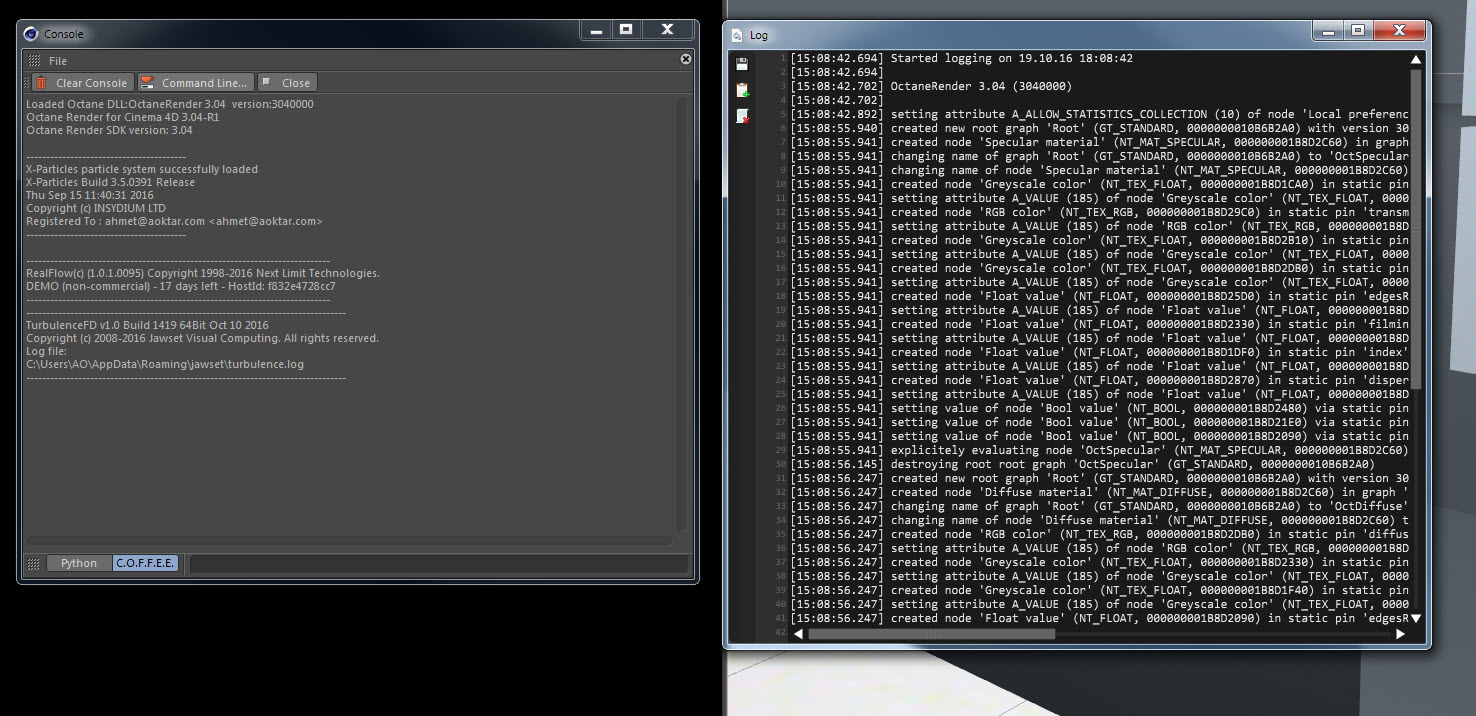Click the console command input field
Viewport: 1476px width, 716px height.
click(439, 564)
